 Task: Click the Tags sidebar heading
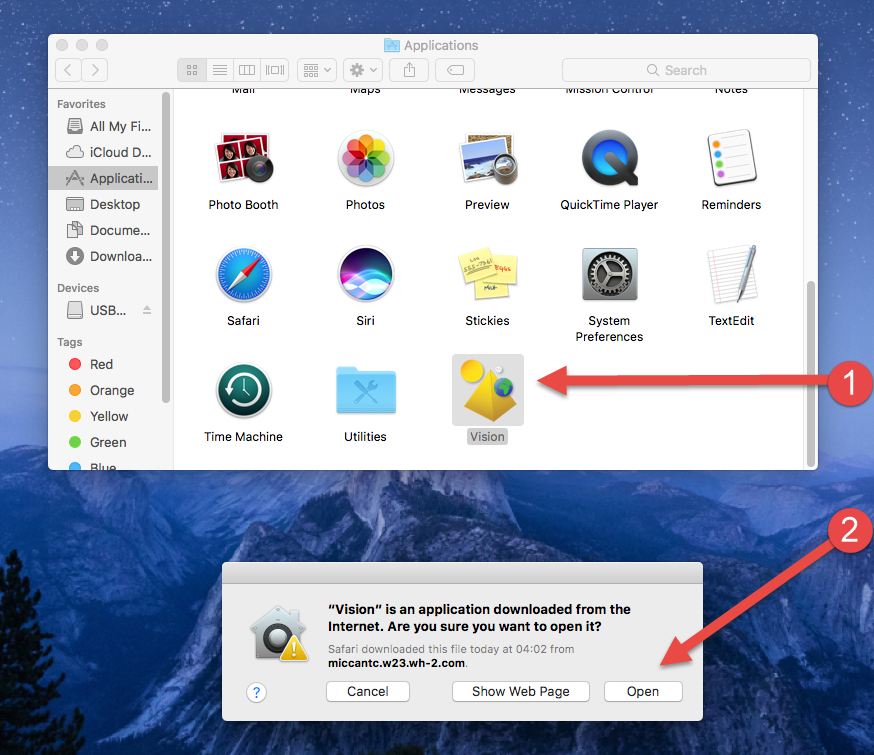click(70, 342)
